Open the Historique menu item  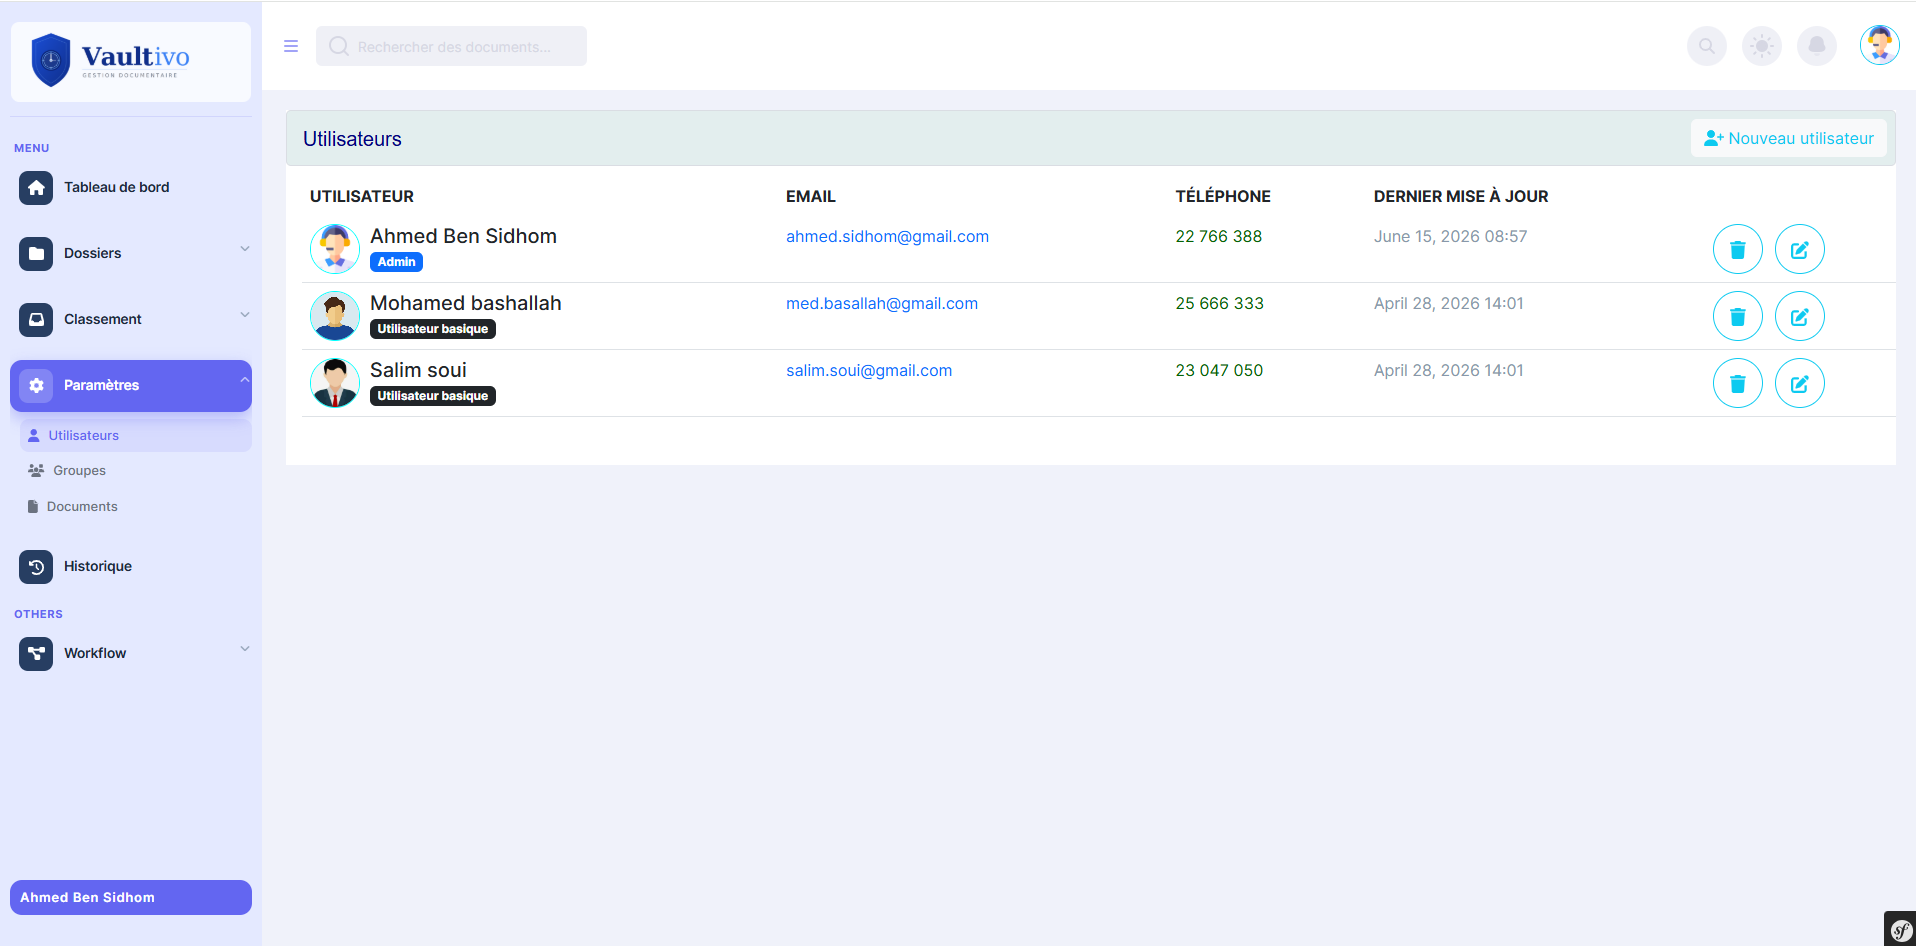[131, 566]
